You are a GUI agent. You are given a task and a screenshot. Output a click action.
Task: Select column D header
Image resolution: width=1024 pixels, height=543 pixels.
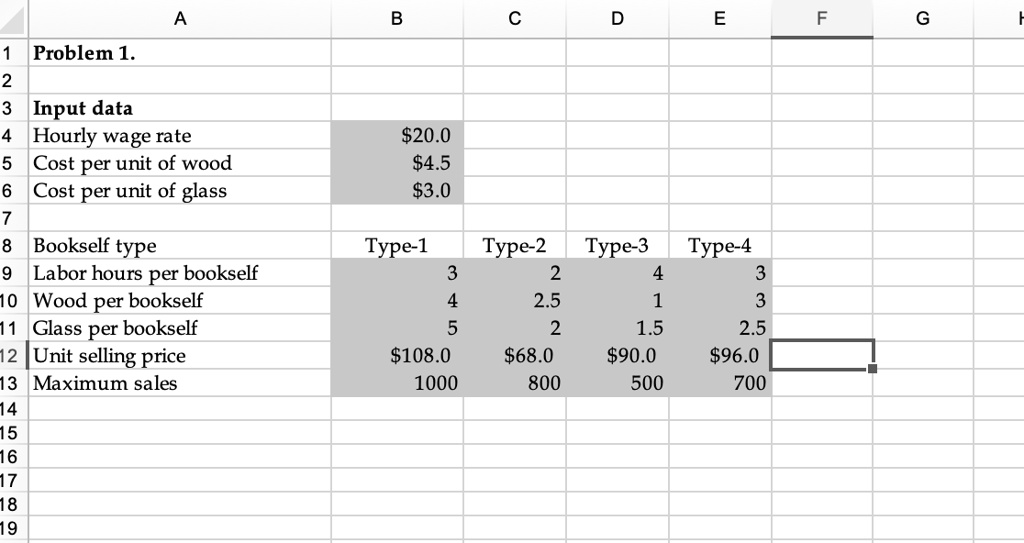click(617, 17)
